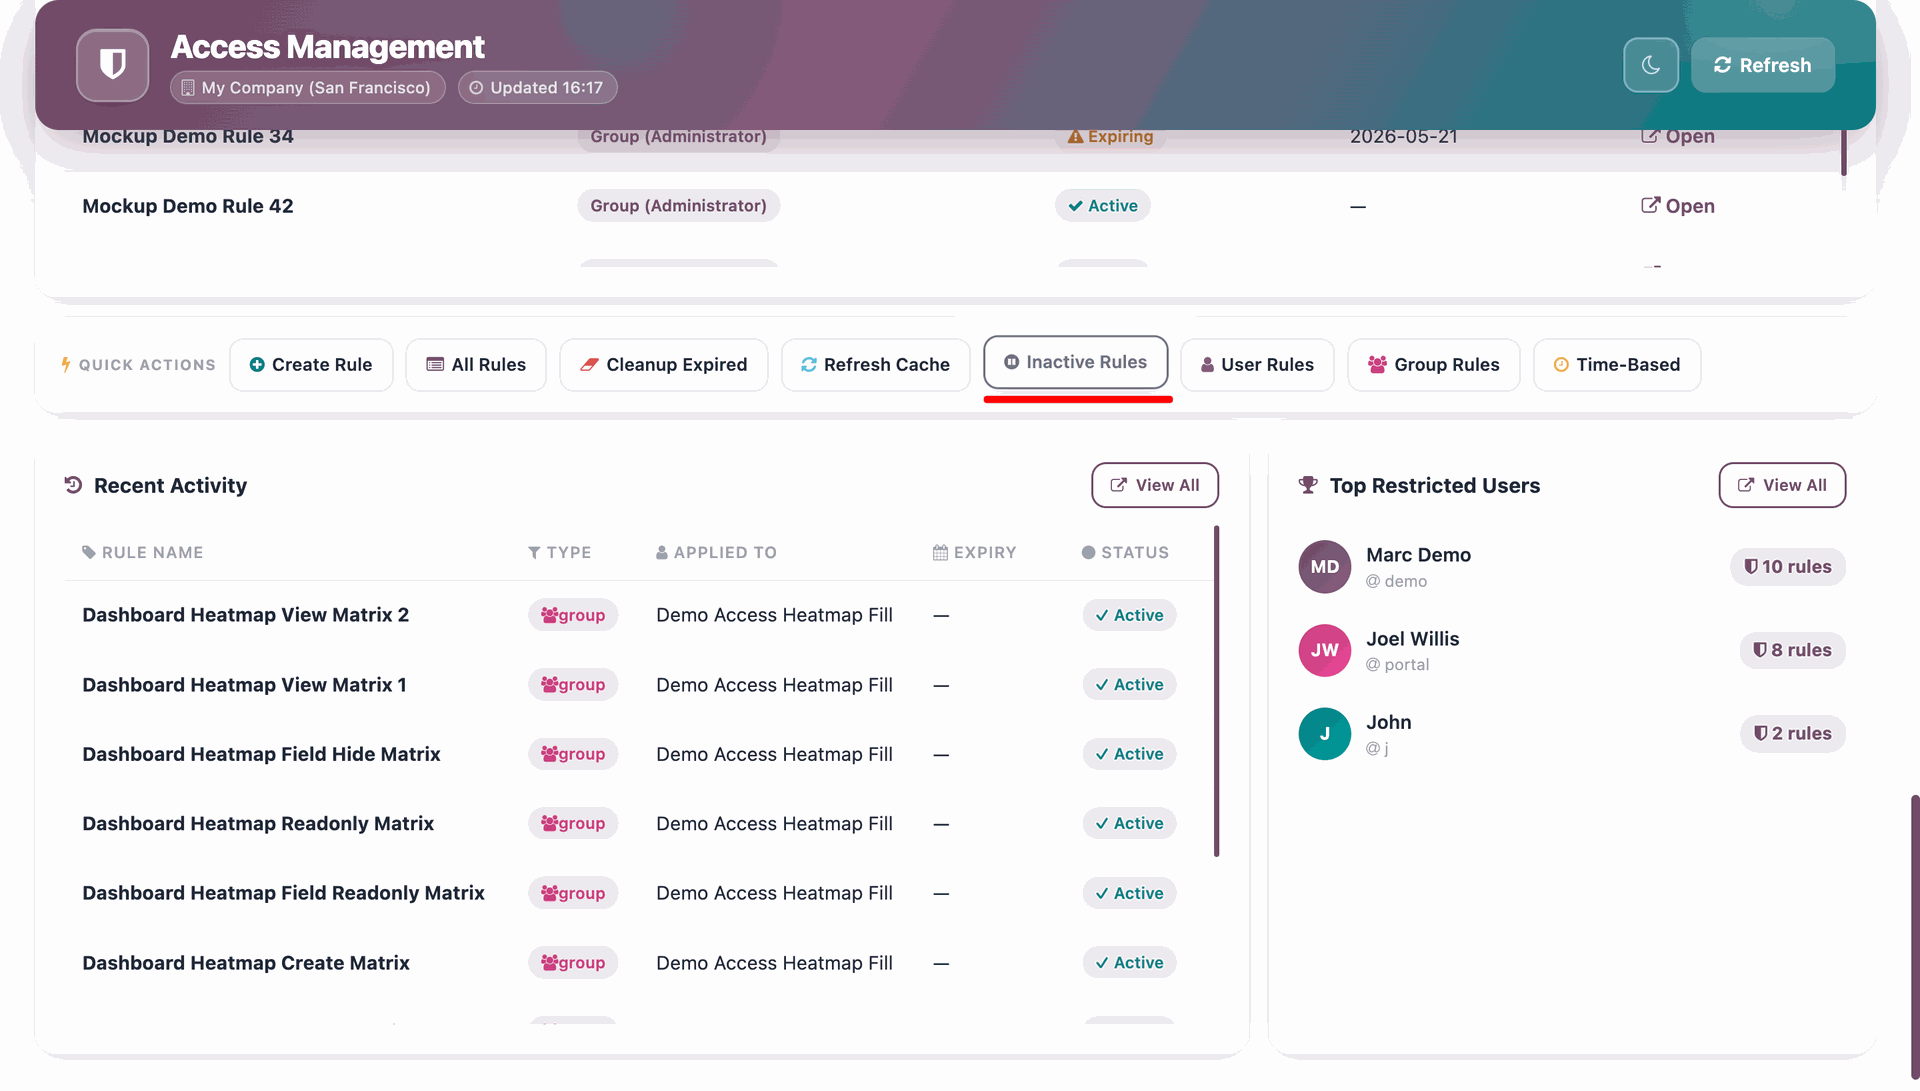The height and width of the screenshot is (1091, 1920).
Task: Open All Rules quick action
Action: tap(476, 365)
